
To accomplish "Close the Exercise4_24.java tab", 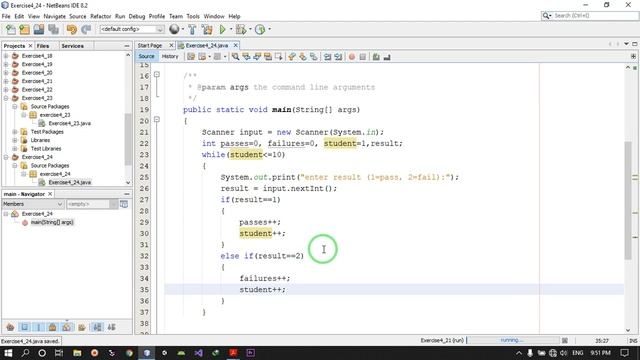I will [x=236, y=45].
